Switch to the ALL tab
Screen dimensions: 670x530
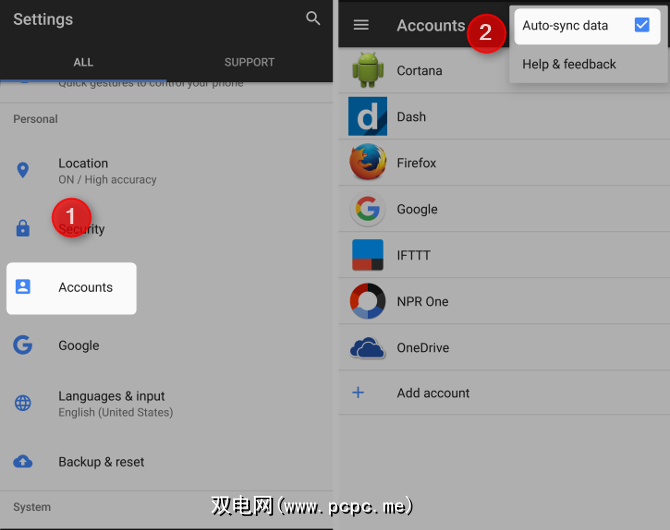click(x=83, y=62)
